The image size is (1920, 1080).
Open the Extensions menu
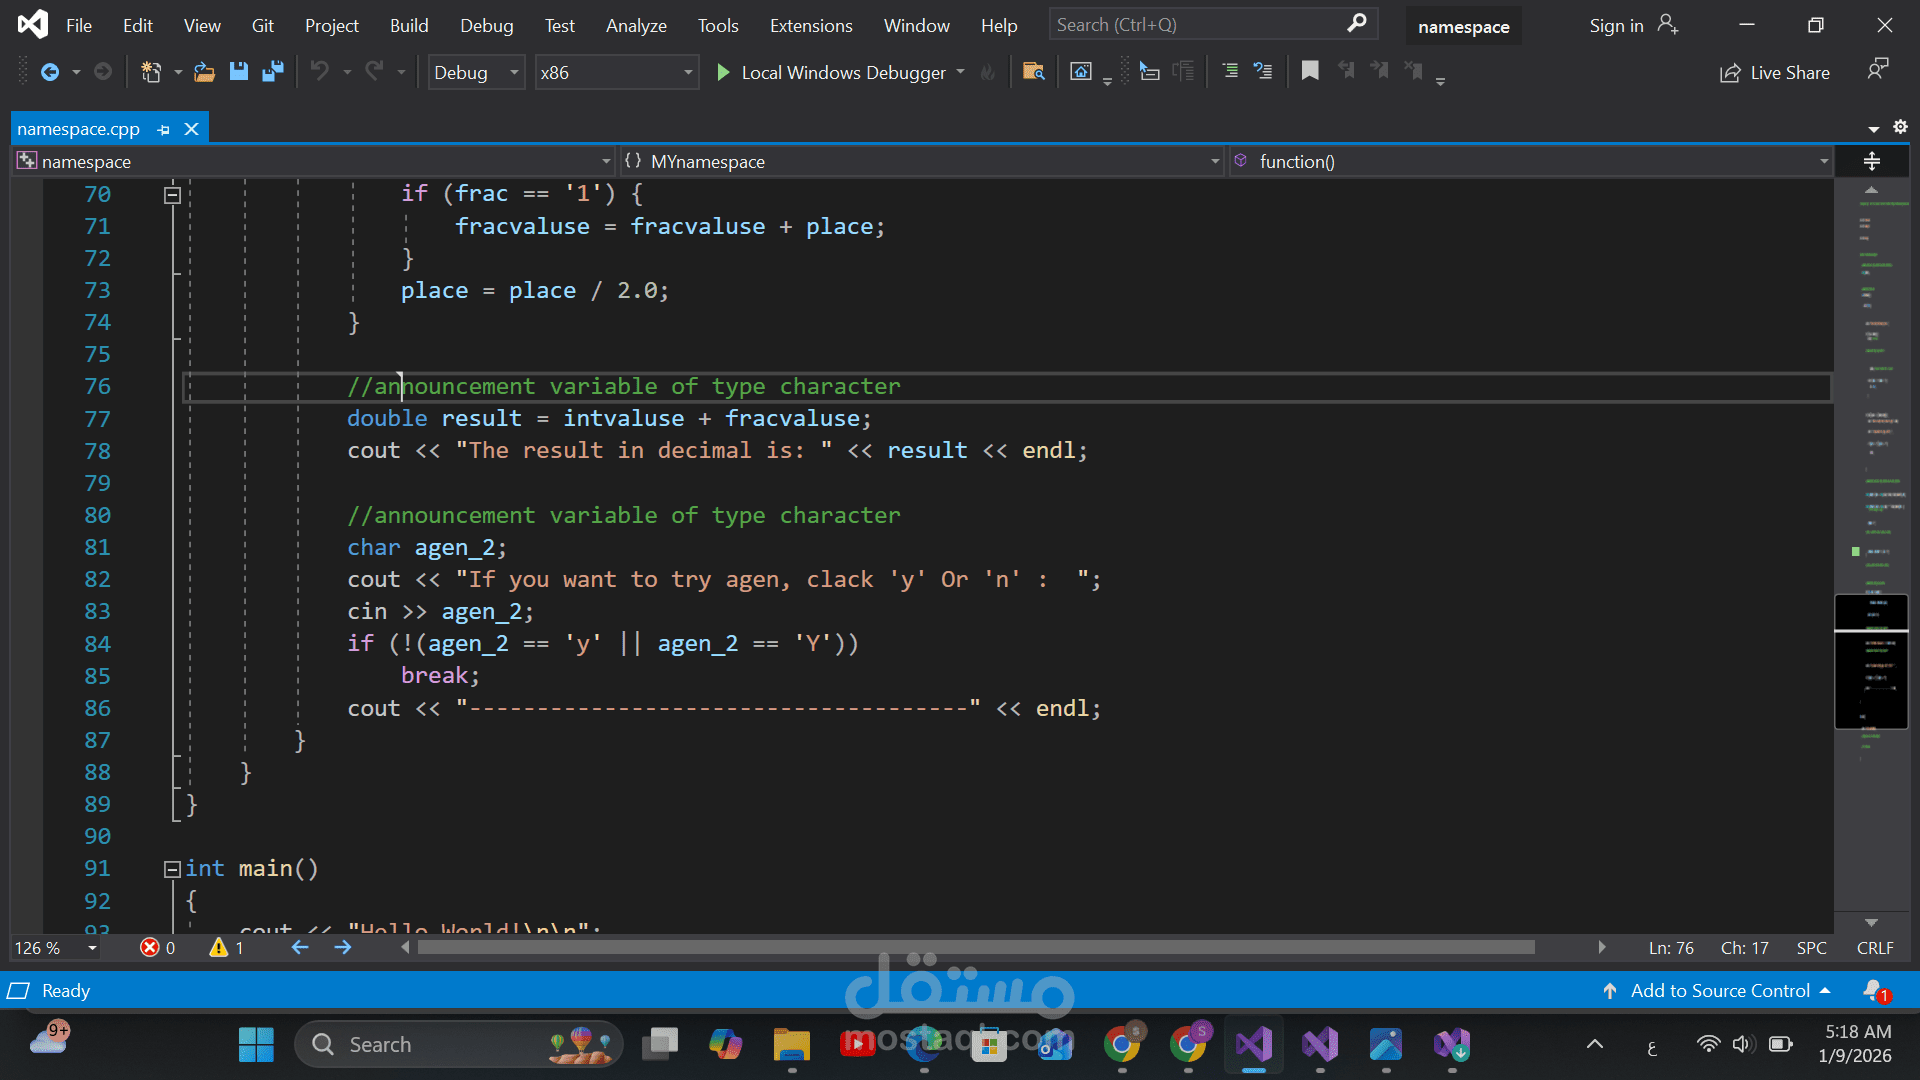810,26
